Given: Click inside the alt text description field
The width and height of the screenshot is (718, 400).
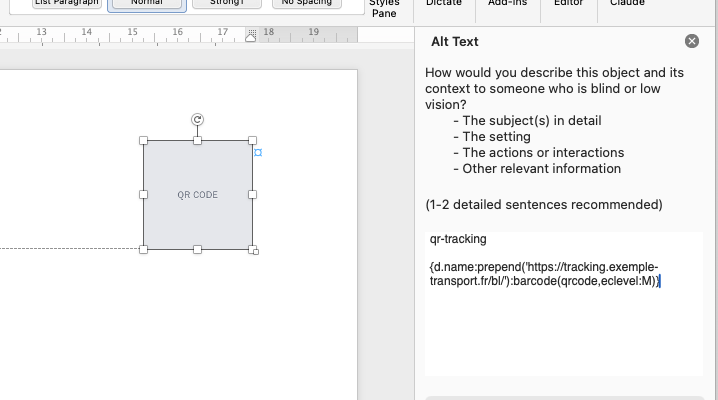Looking at the screenshot, I should pyautogui.click(x=564, y=304).
